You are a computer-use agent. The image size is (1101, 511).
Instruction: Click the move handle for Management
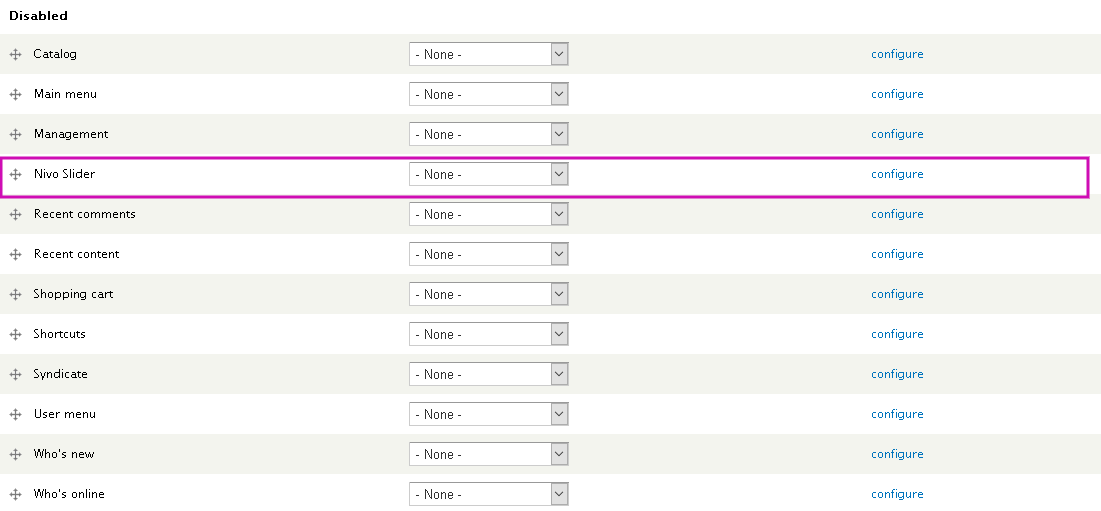(x=15, y=135)
